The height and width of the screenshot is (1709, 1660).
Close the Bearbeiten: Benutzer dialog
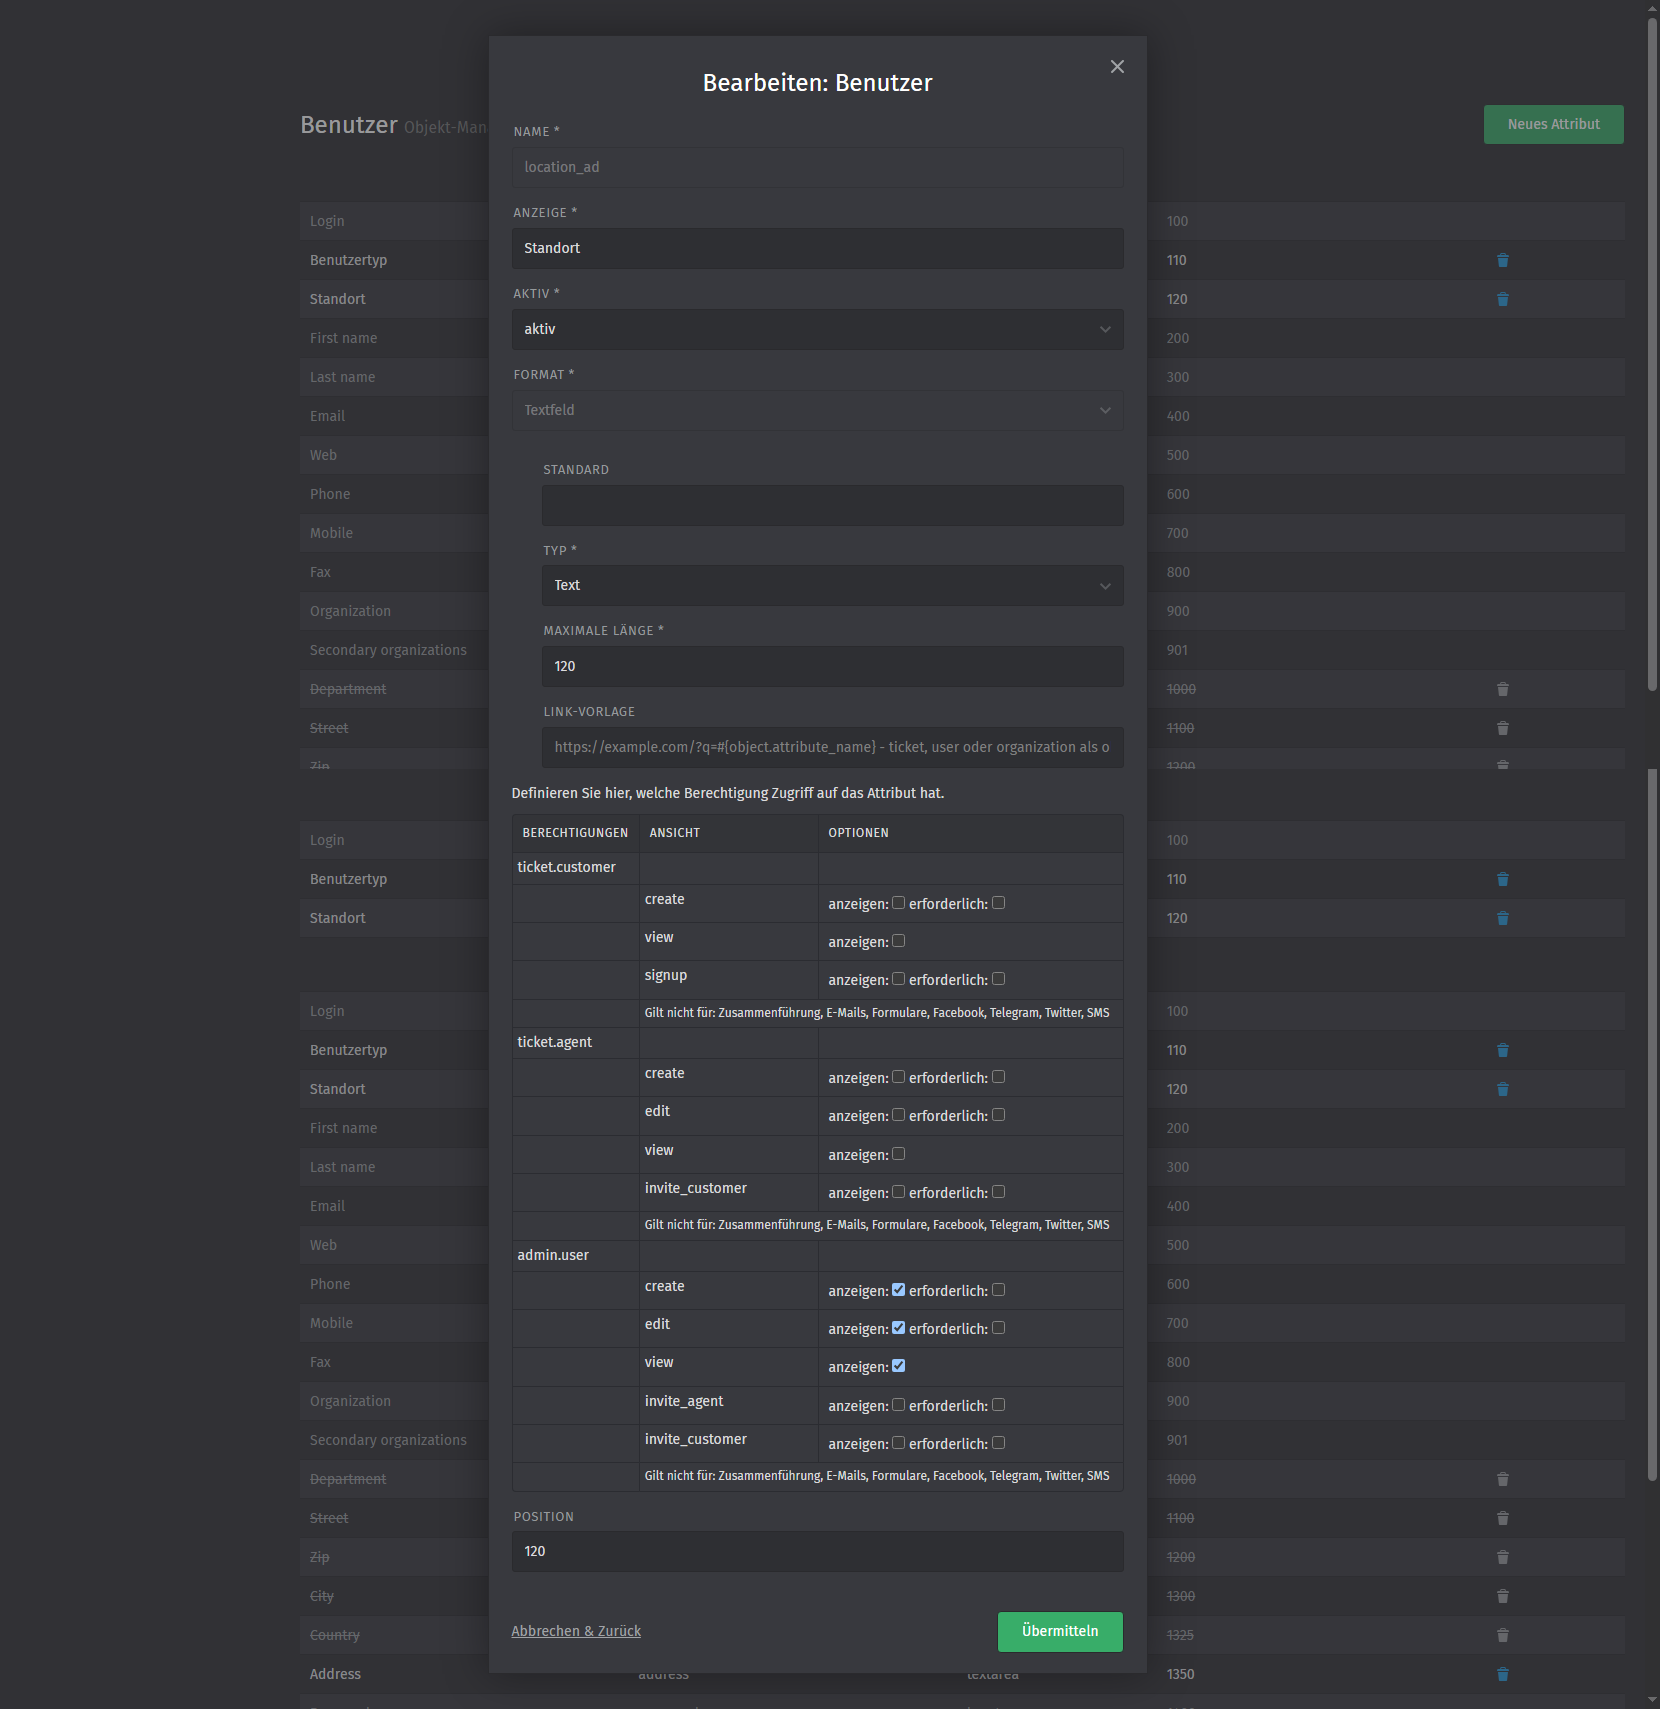(x=1117, y=67)
